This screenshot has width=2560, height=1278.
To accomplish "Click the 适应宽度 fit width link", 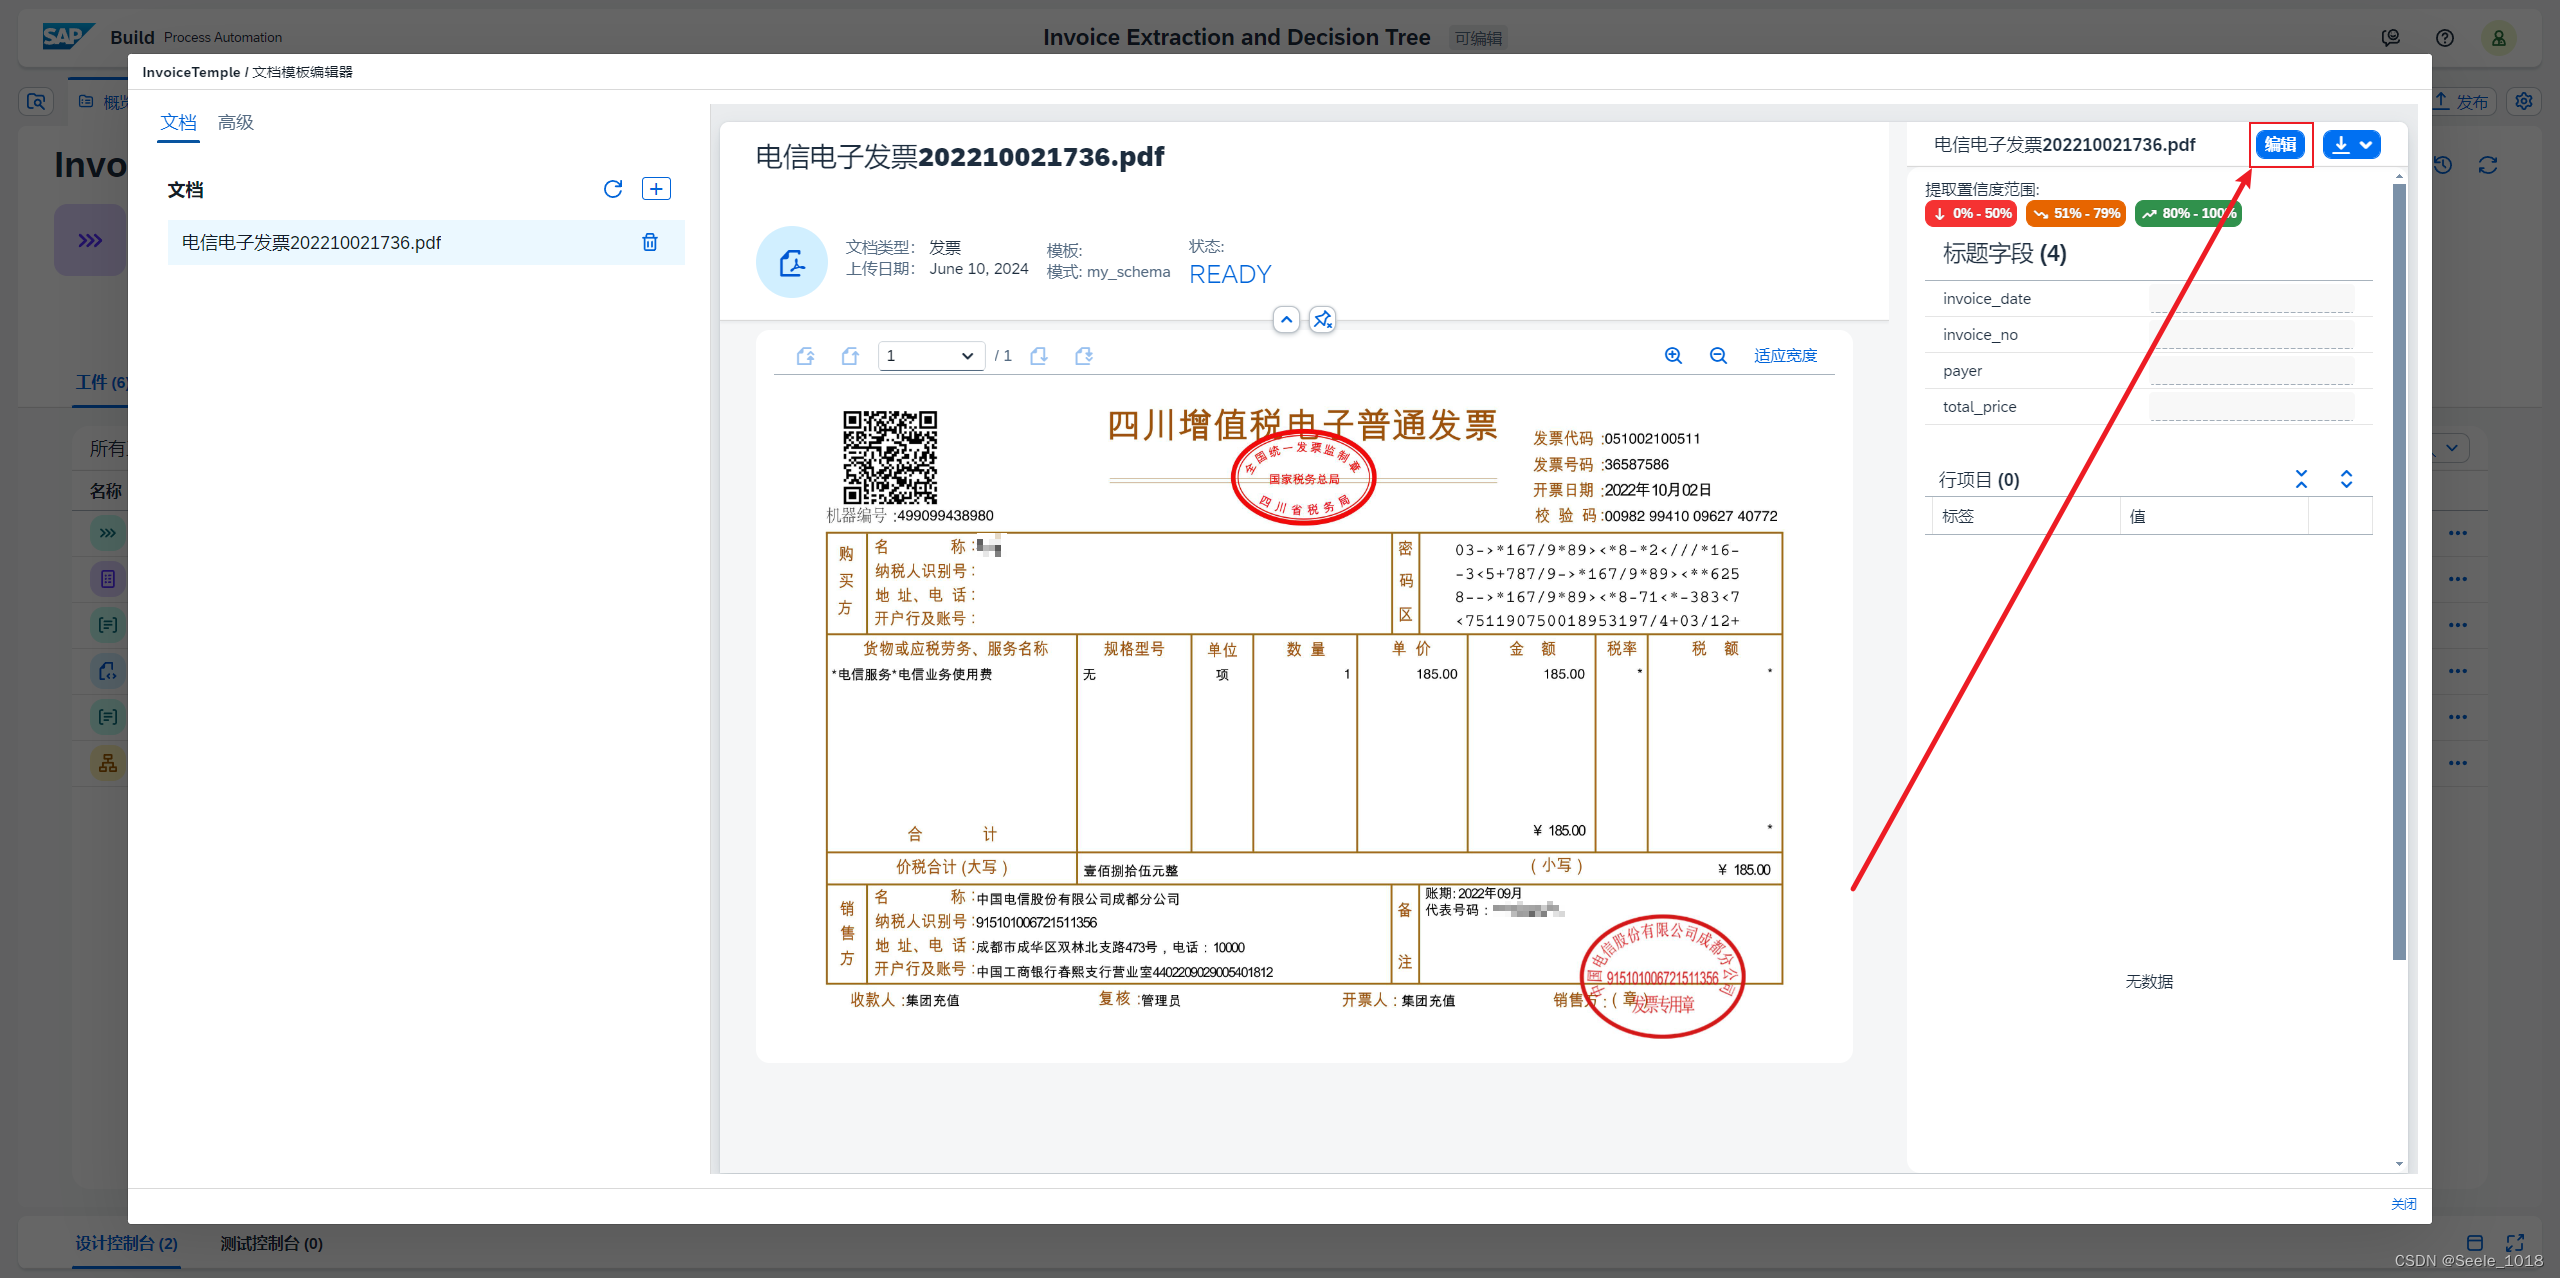I will [1785, 356].
